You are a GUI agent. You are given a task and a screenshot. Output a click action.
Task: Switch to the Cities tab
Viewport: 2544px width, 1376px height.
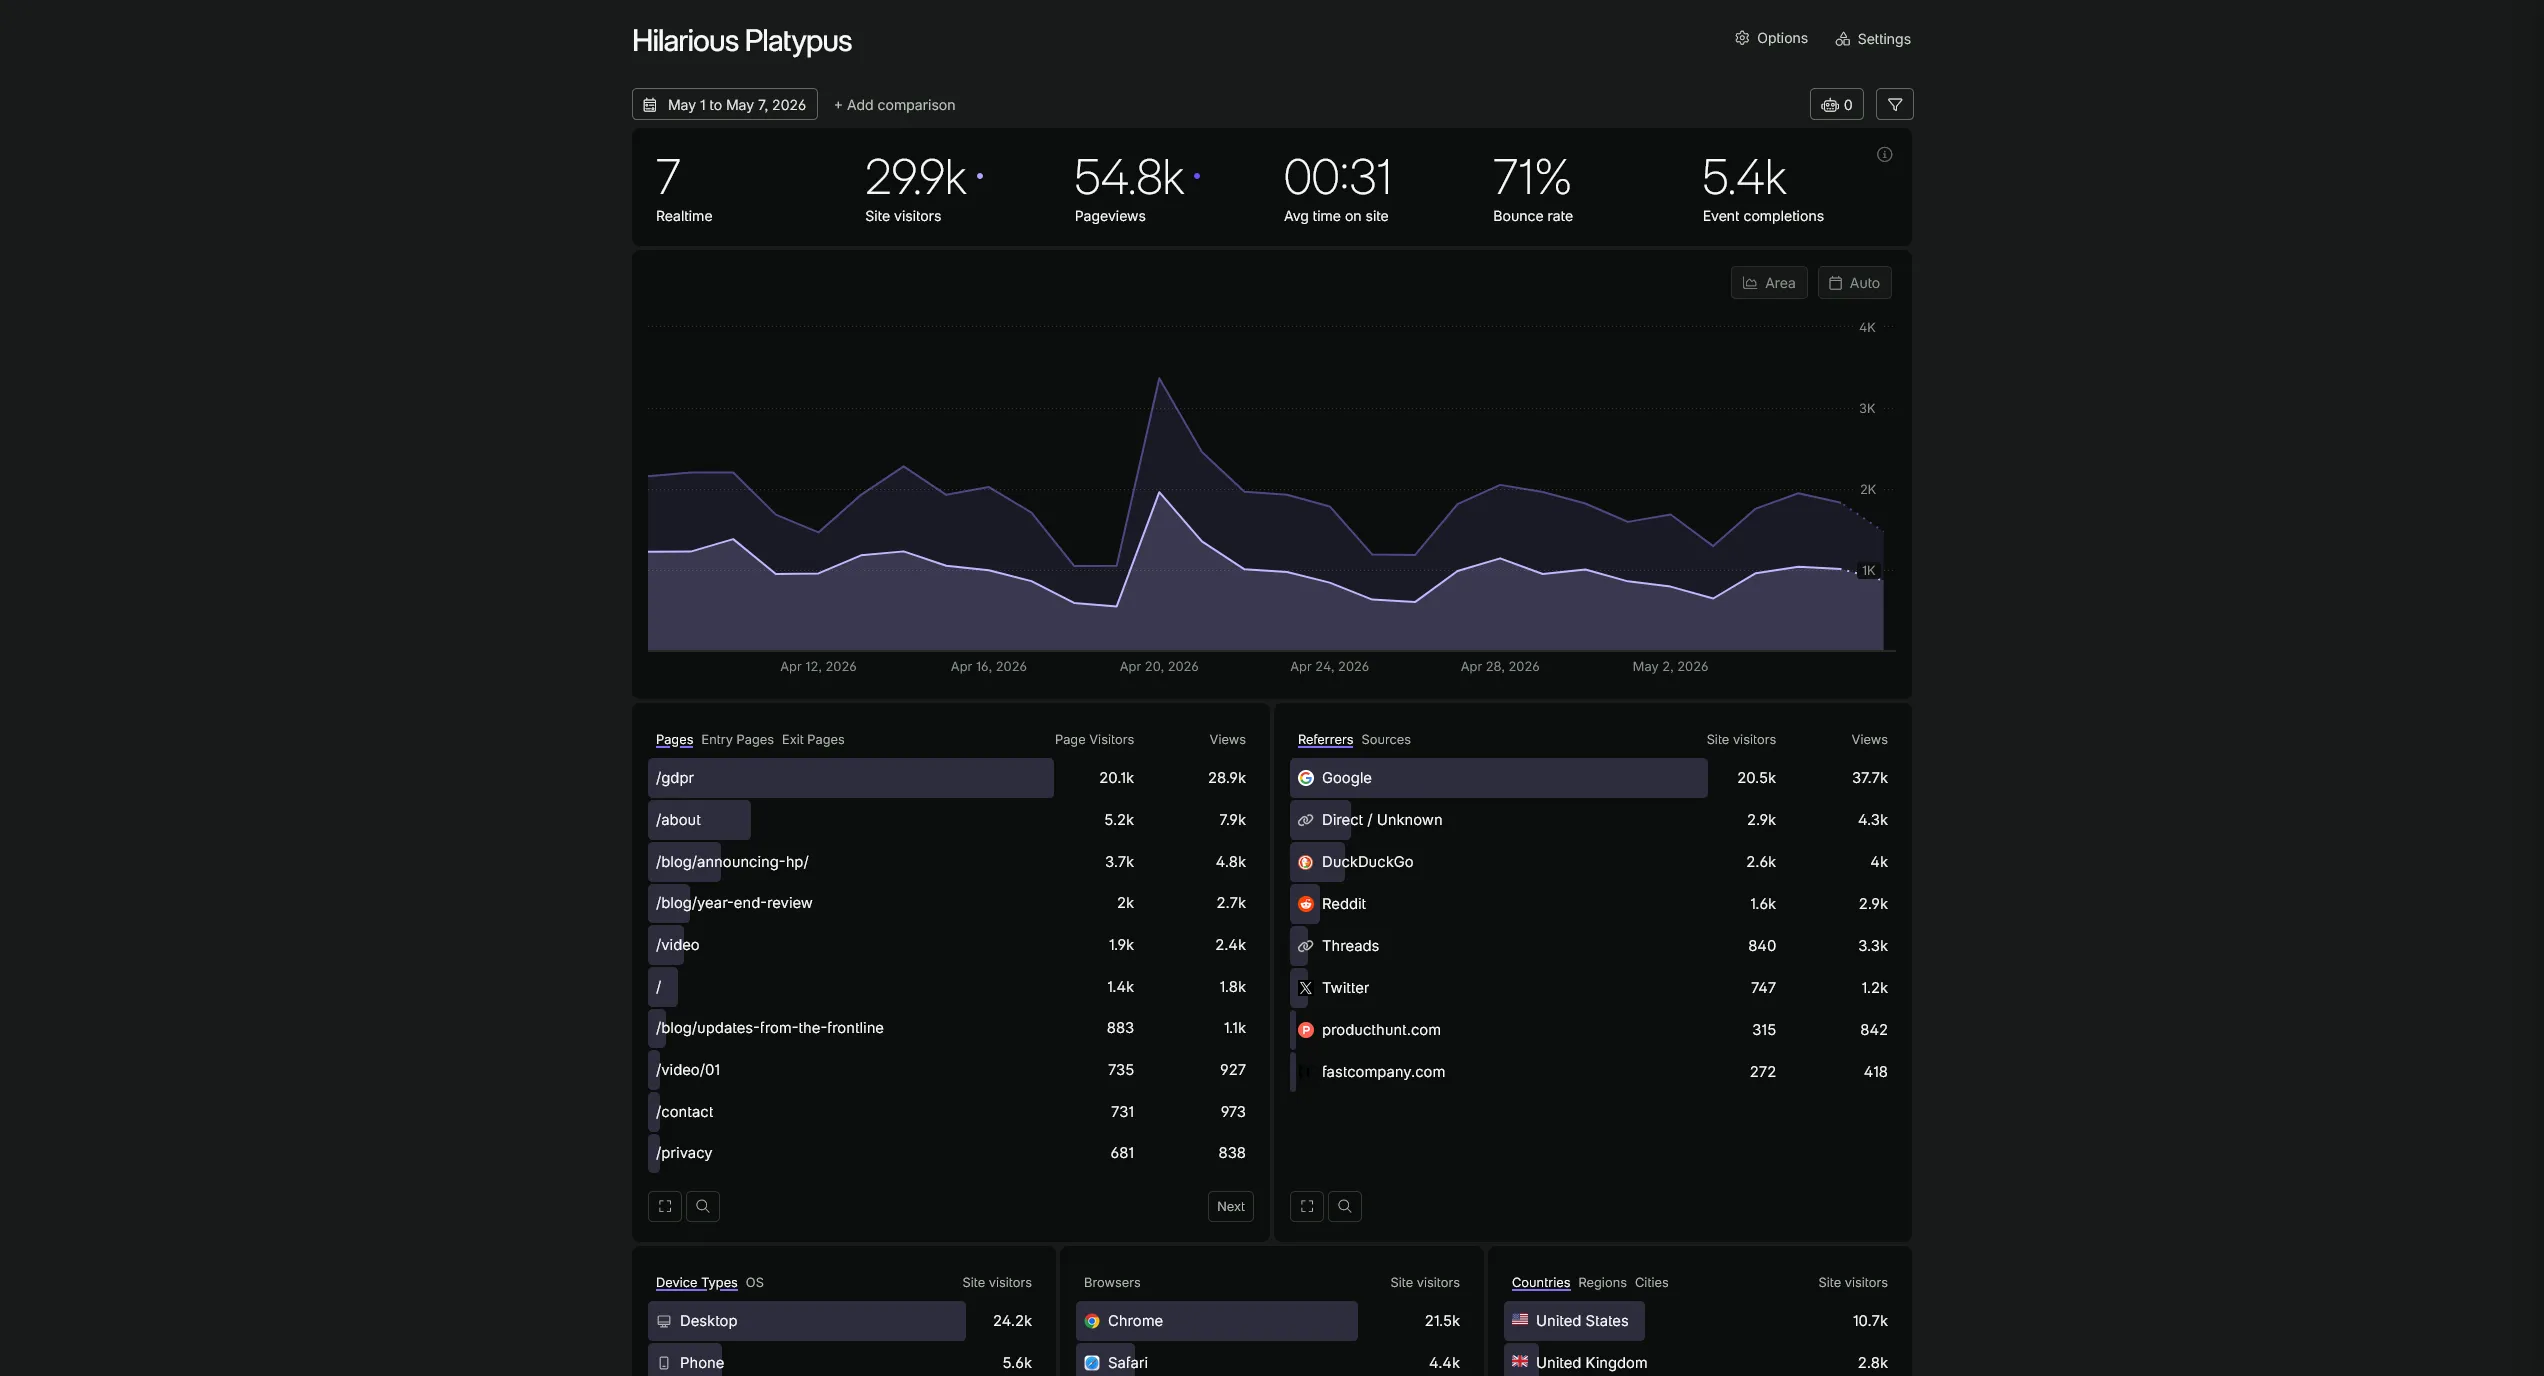coord(1651,1282)
